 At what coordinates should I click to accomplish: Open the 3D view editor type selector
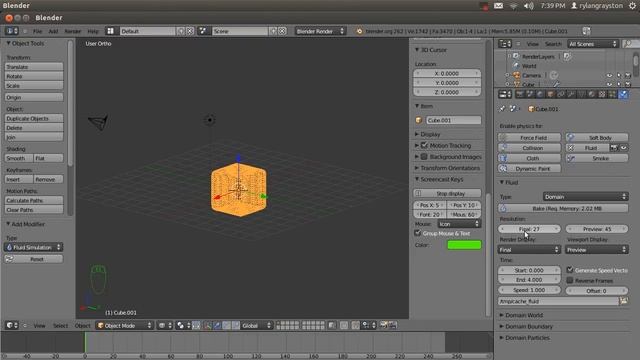[x=11, y=325]
